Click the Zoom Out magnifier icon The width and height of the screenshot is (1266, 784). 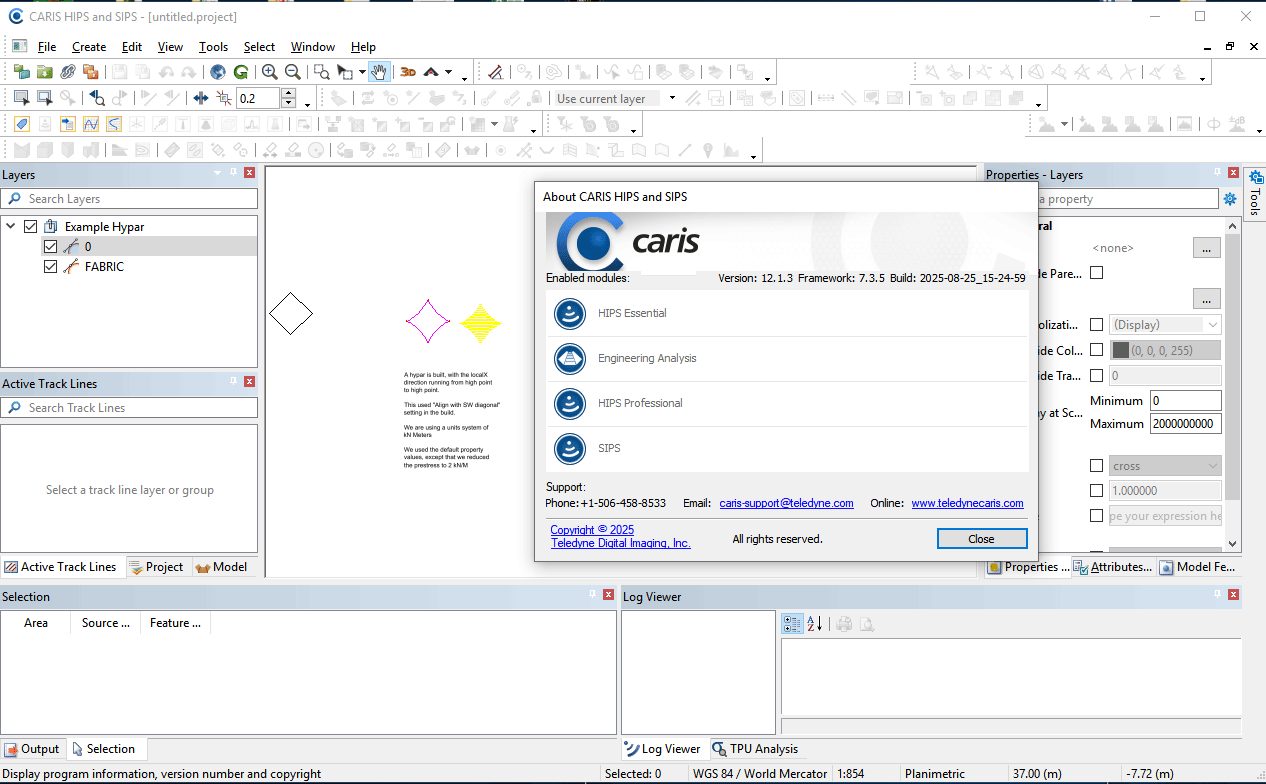click(293, 72)
